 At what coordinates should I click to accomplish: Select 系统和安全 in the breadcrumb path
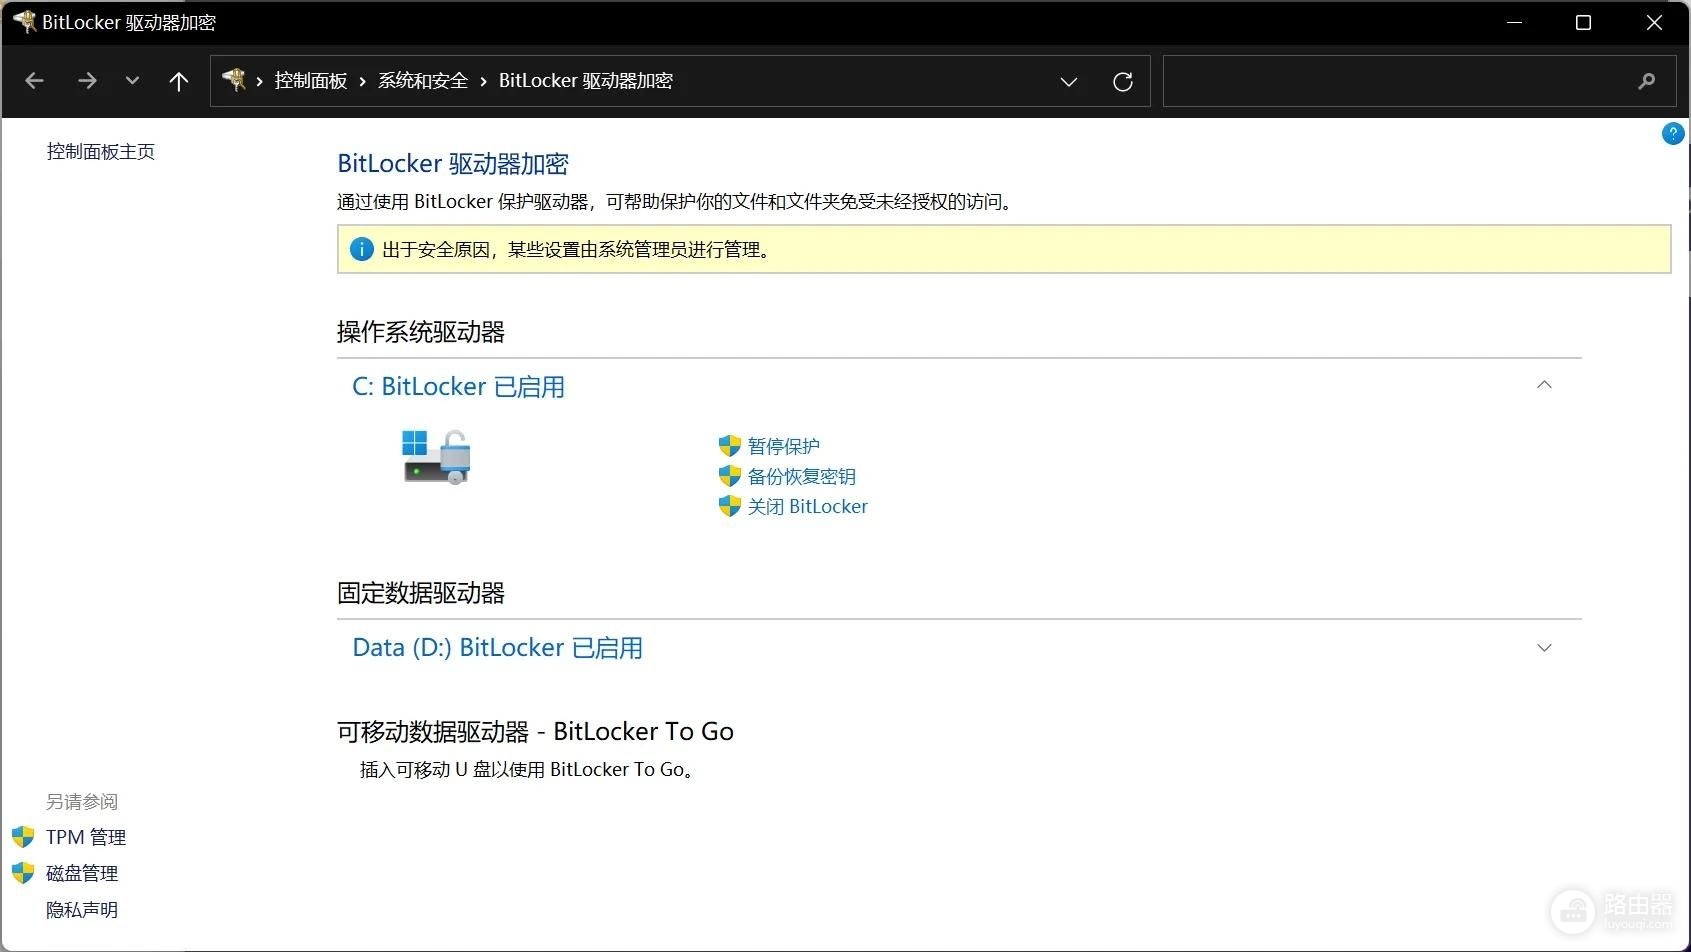pyautogui.click(x=423, y=81)
